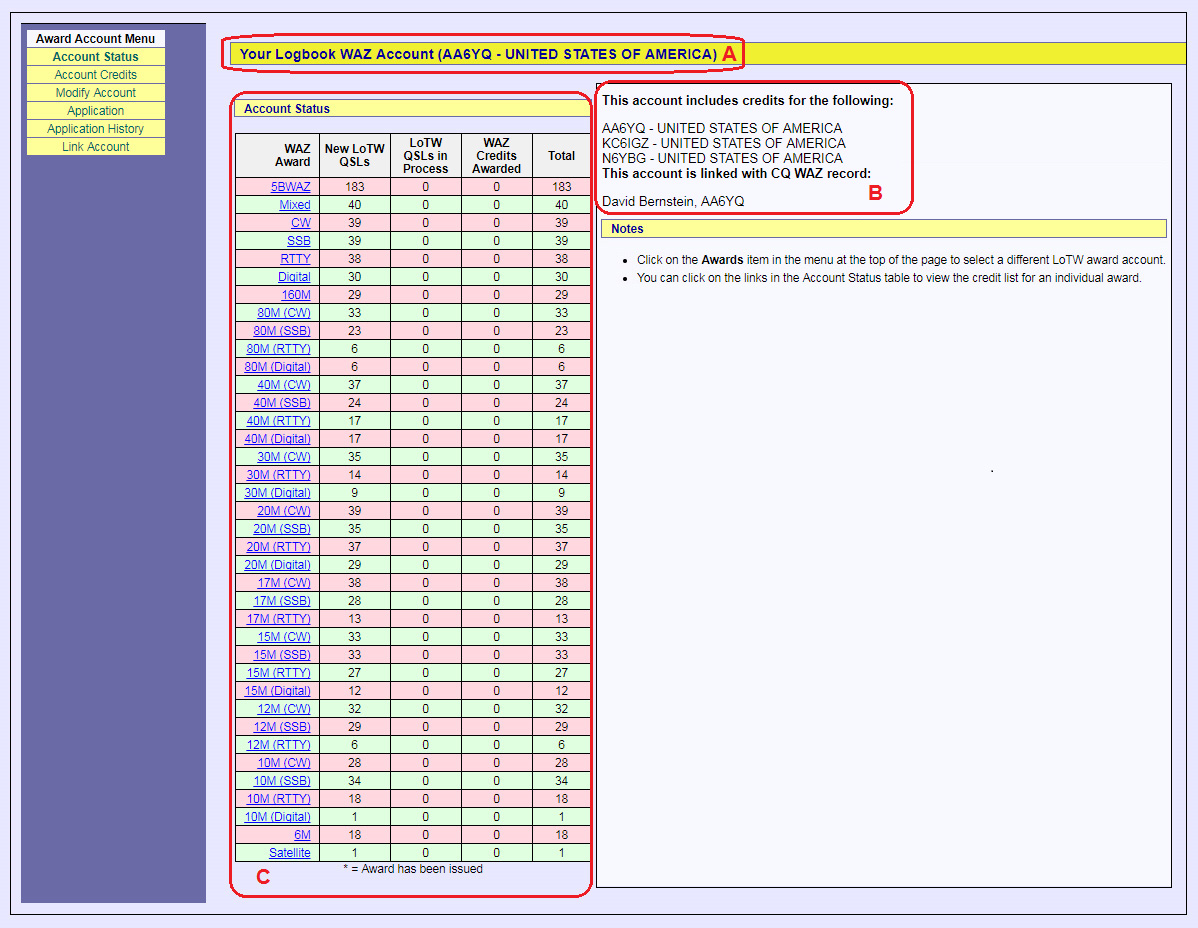Go to the Application menu item
The height and width of the screenshot is (928, 1198).
coord(95,111)
